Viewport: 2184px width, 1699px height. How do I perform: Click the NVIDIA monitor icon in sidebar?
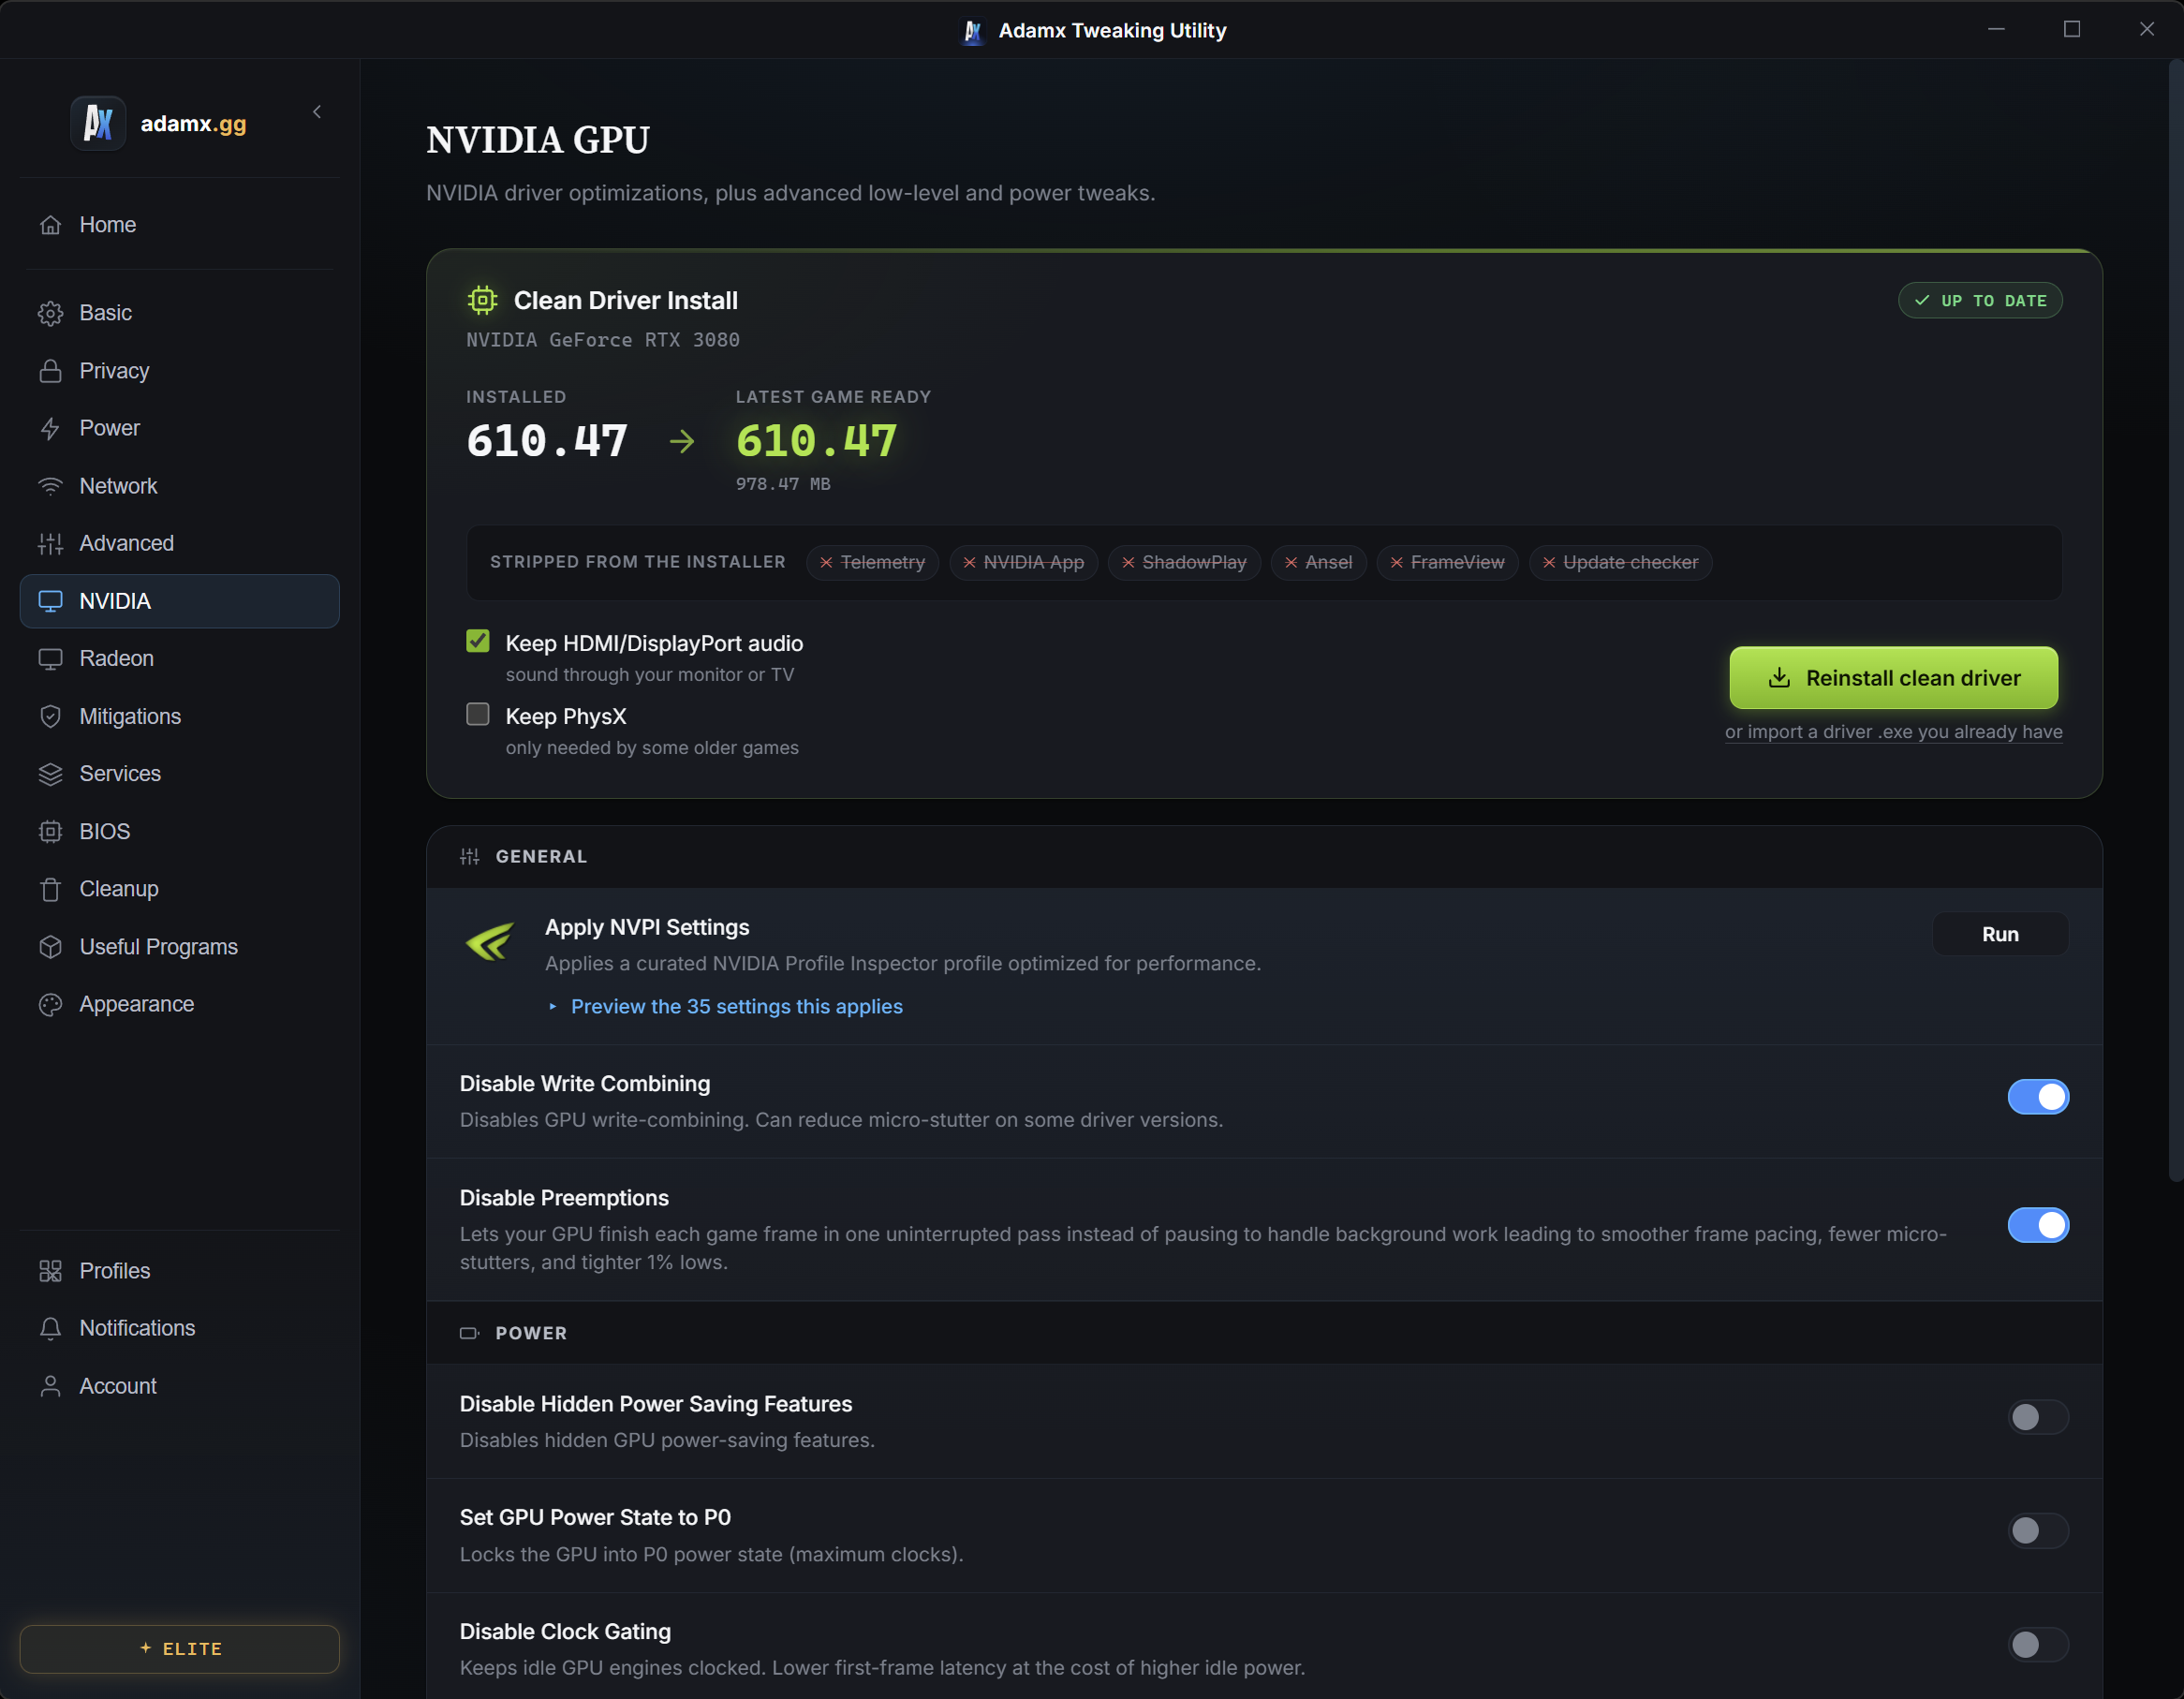[50, 601]
